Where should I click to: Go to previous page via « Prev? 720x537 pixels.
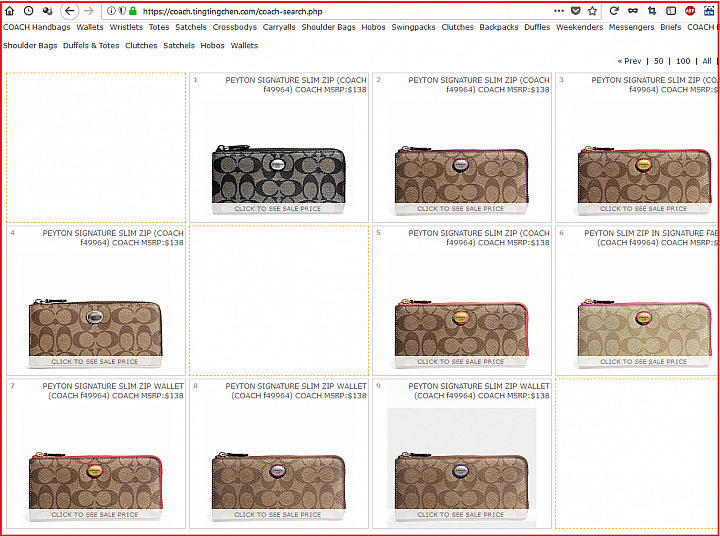click(629, 61)
